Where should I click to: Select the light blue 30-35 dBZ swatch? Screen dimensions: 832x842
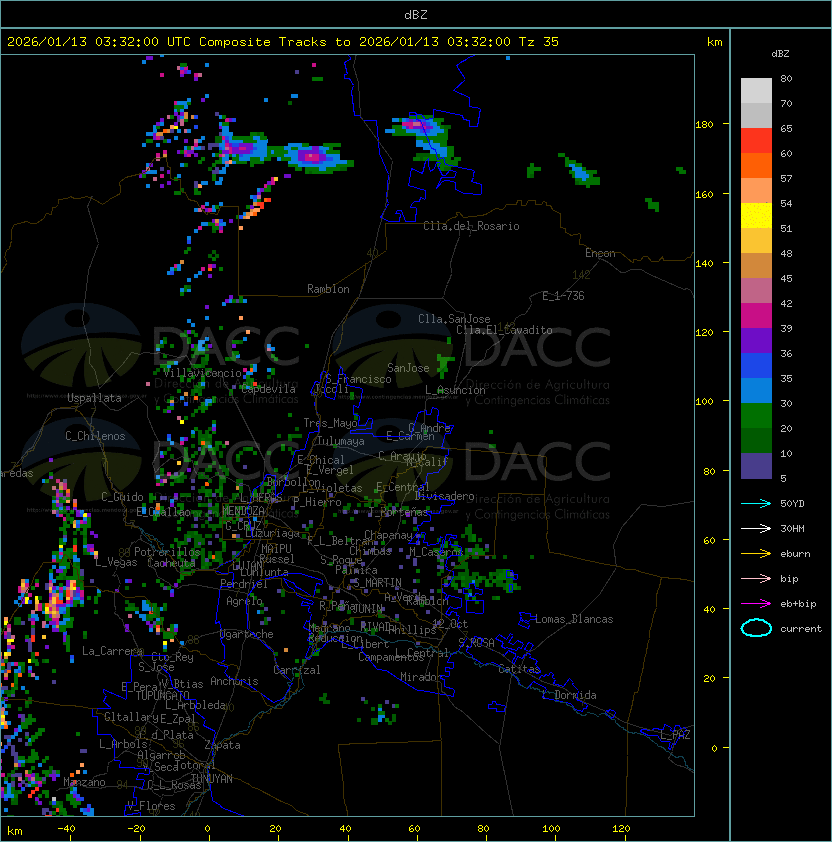756,390
